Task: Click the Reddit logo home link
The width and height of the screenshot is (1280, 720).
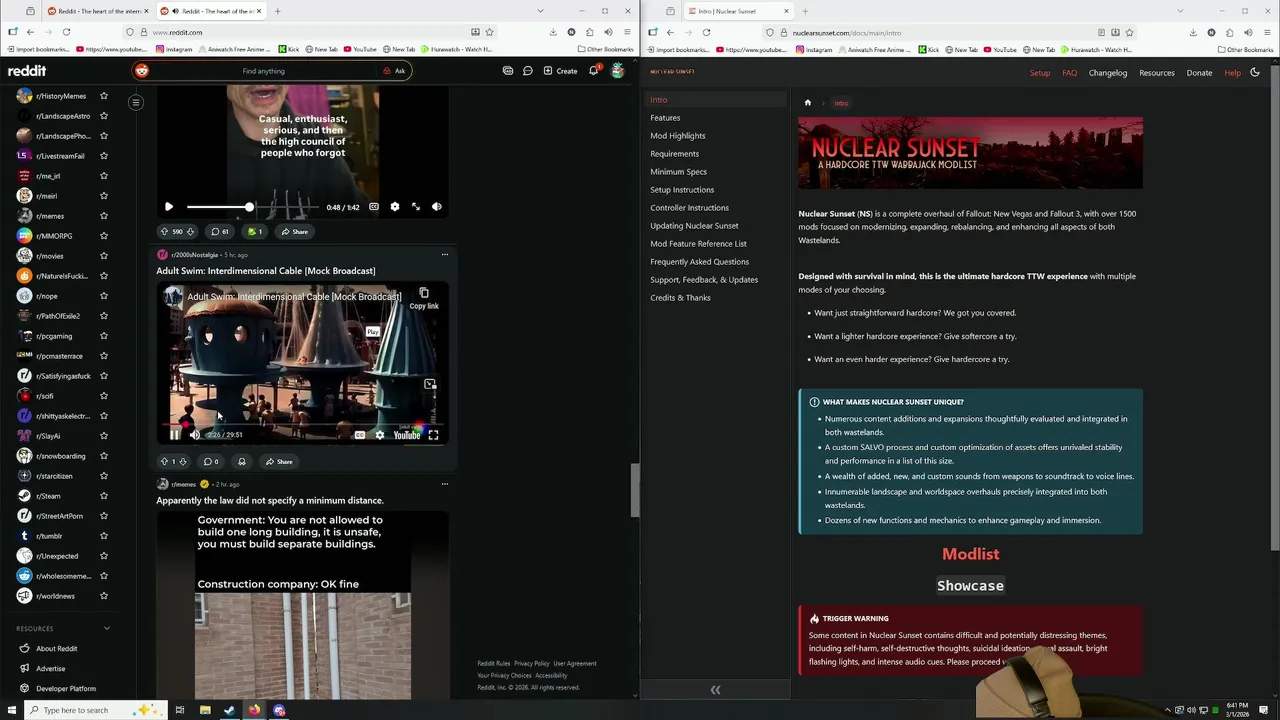Action: (x=27, y=71)
